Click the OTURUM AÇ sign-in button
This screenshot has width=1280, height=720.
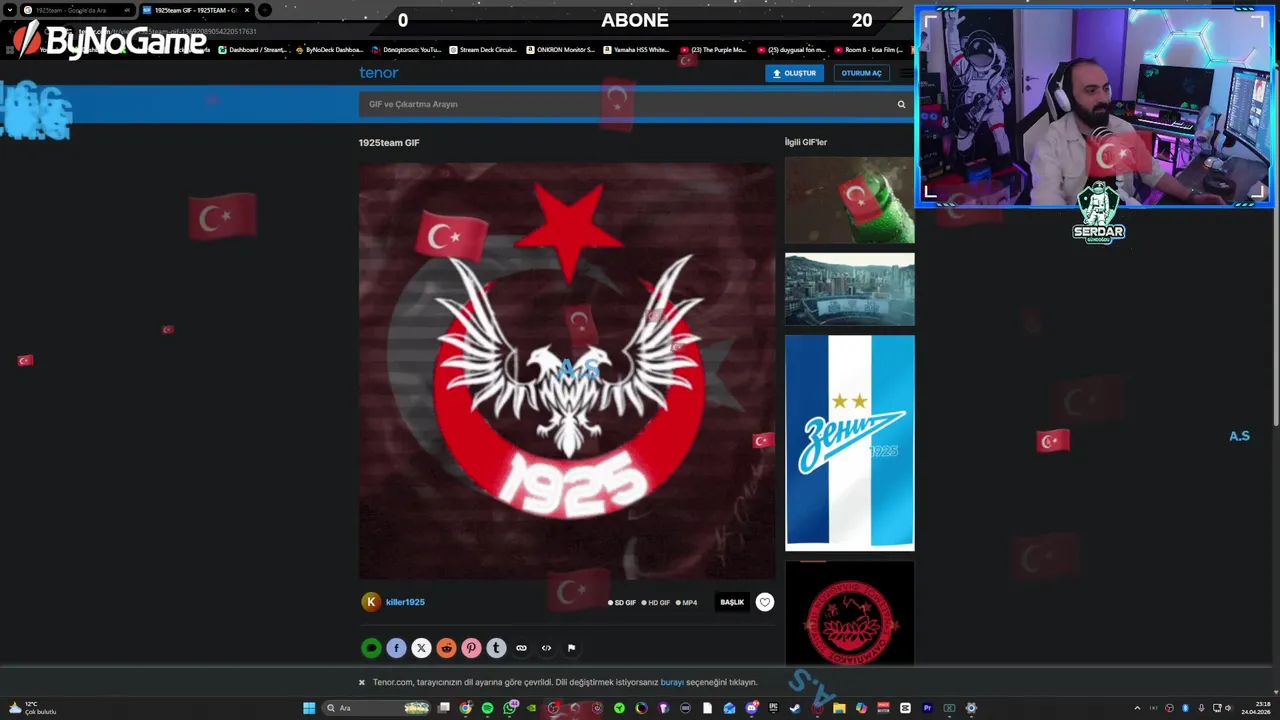point(861,73)
